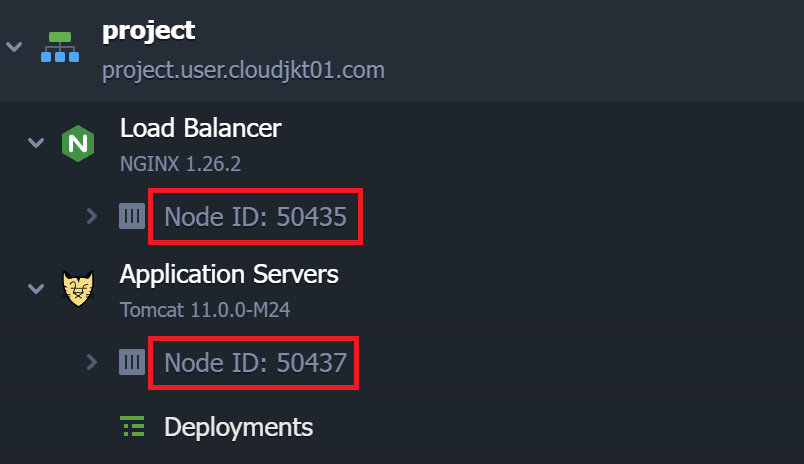804x464 pixels.
Task: Collapse the project environment chevron
Action: (x=14, y=47)
